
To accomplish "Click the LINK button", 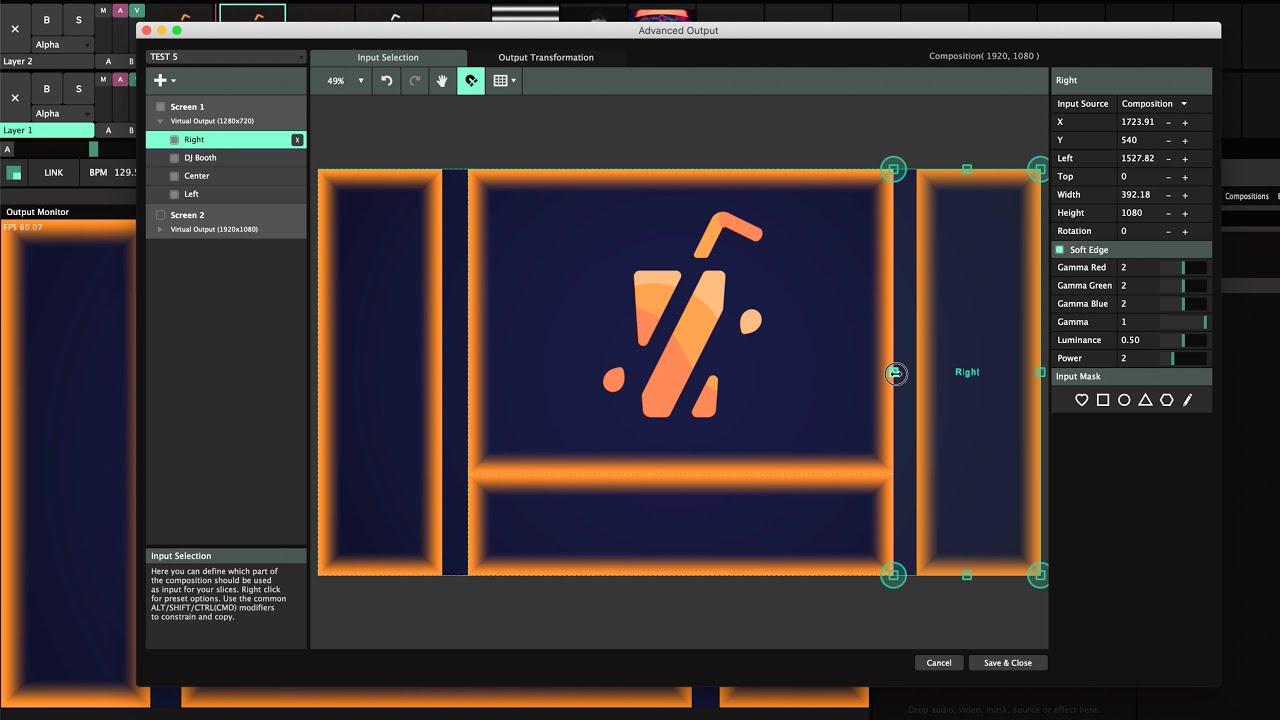I will coord(54,173).
